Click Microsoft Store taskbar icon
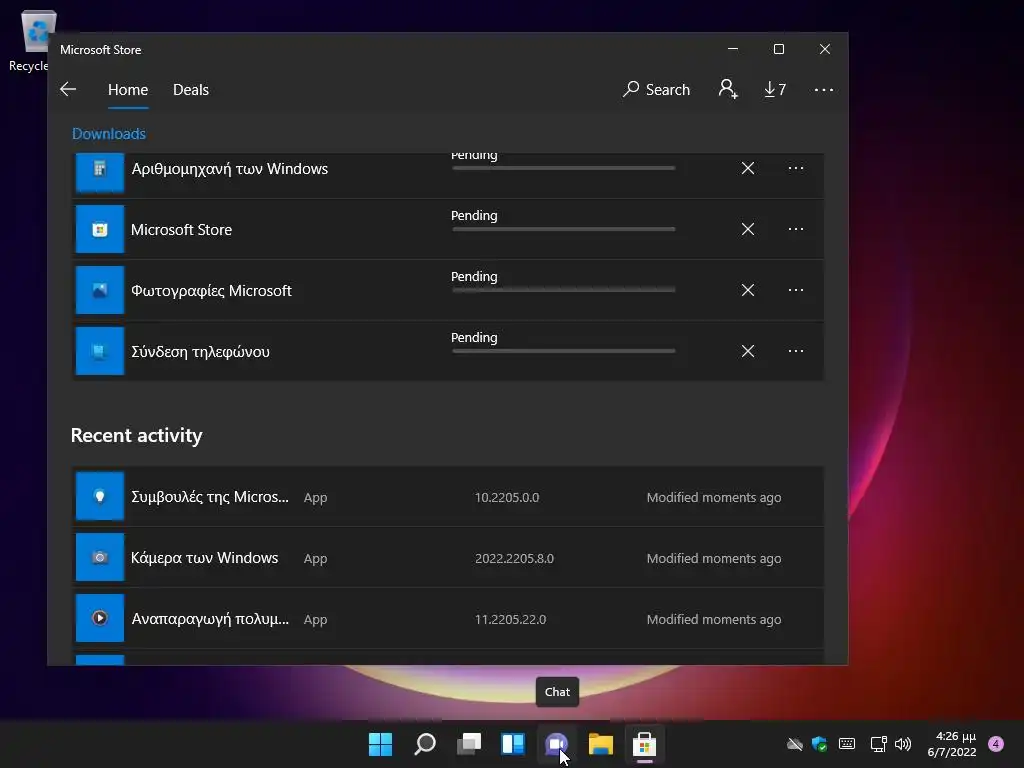Viewport: 1024px width, 768px height. tap(645, 744)
